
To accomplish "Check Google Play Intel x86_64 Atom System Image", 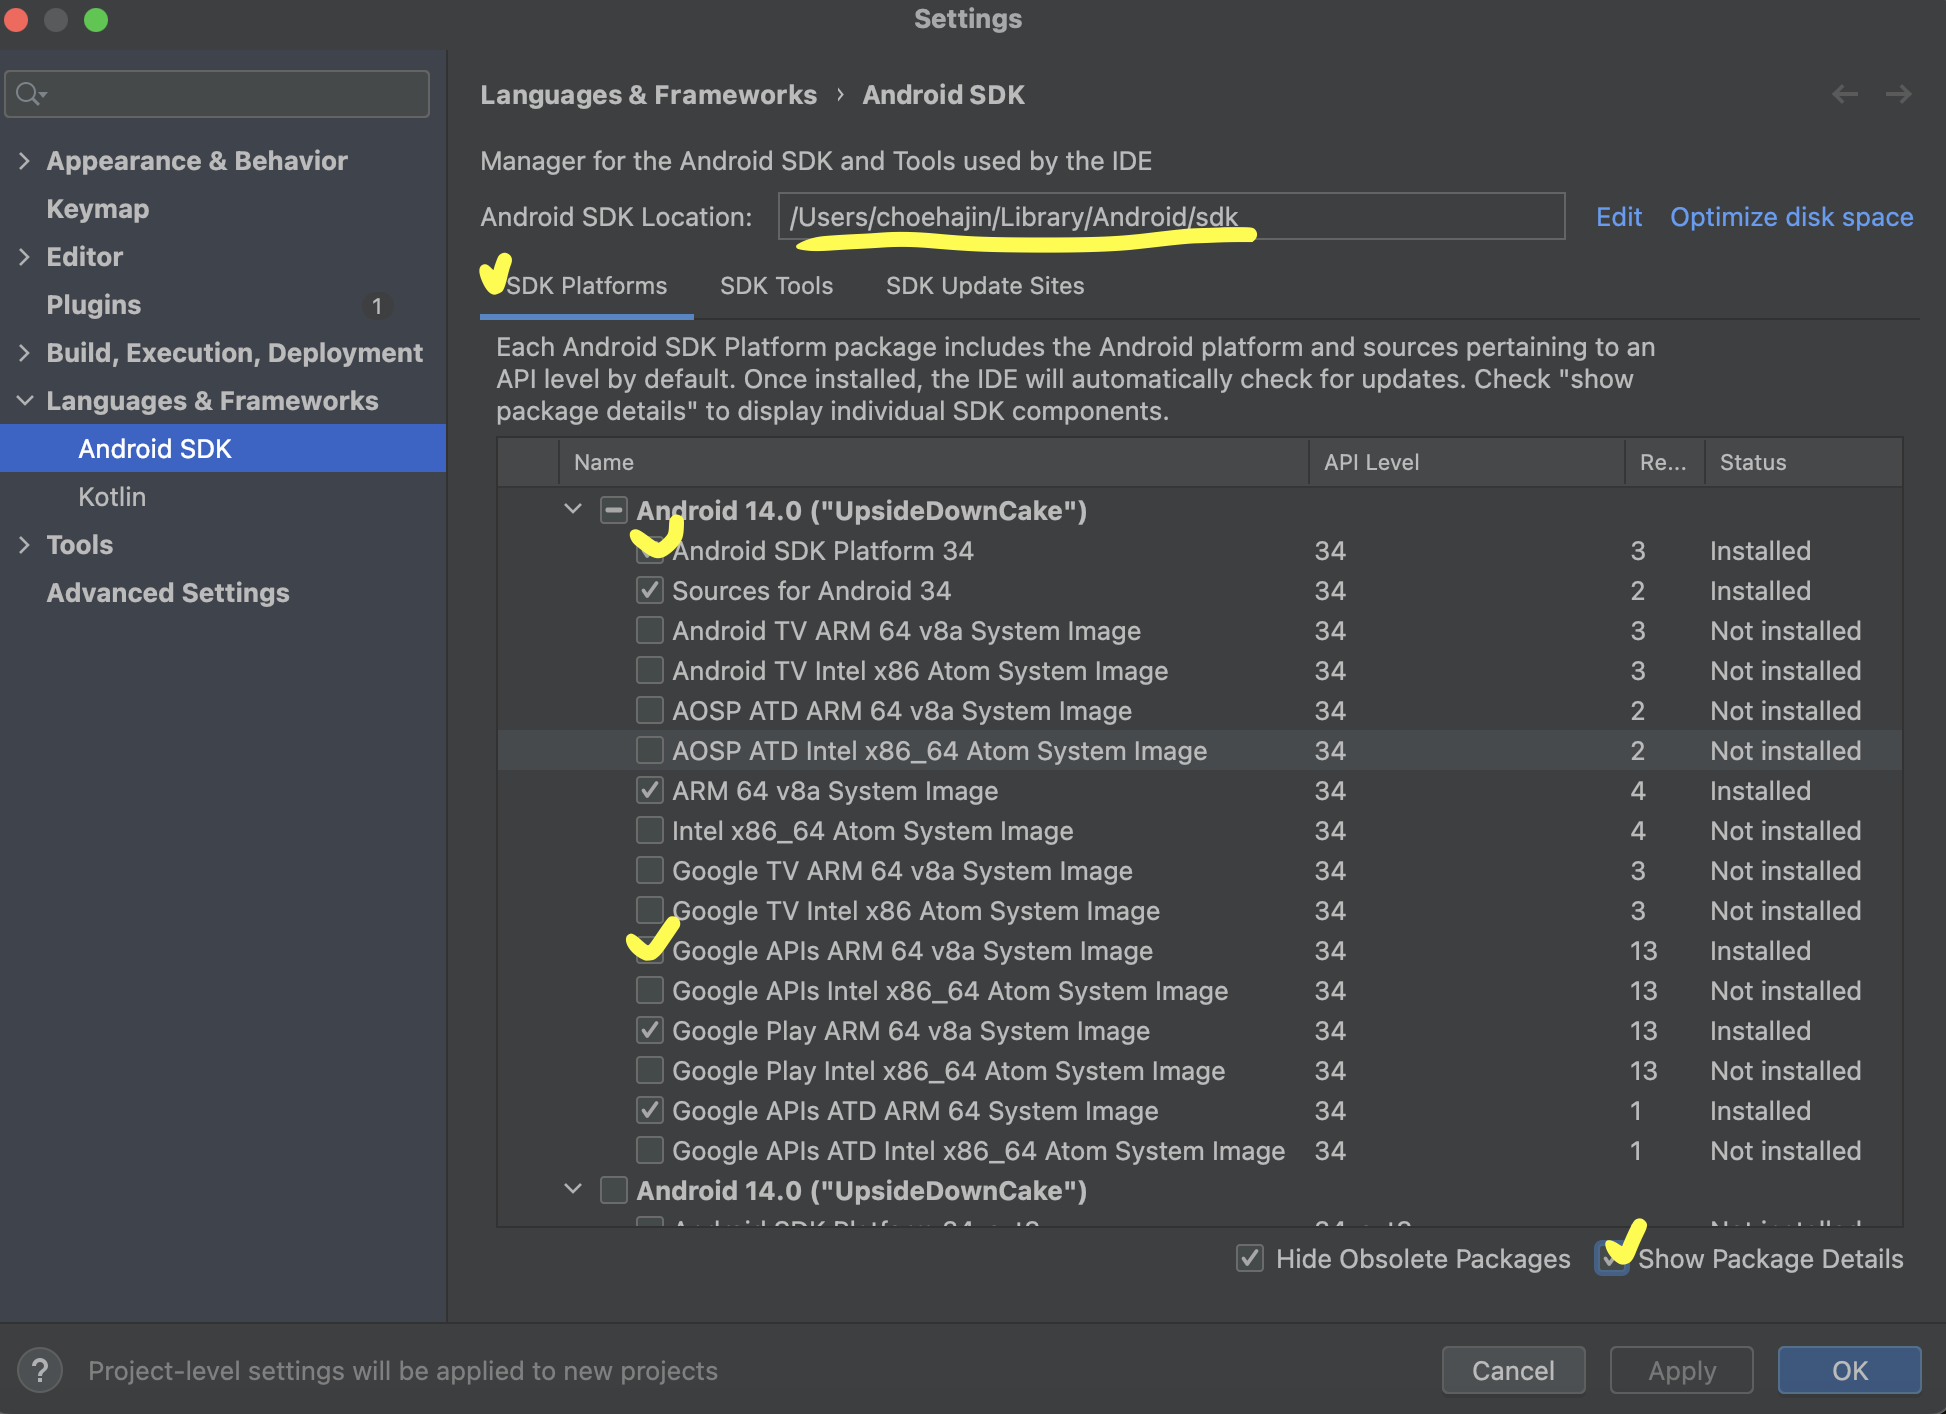I will coord(650,1071).
